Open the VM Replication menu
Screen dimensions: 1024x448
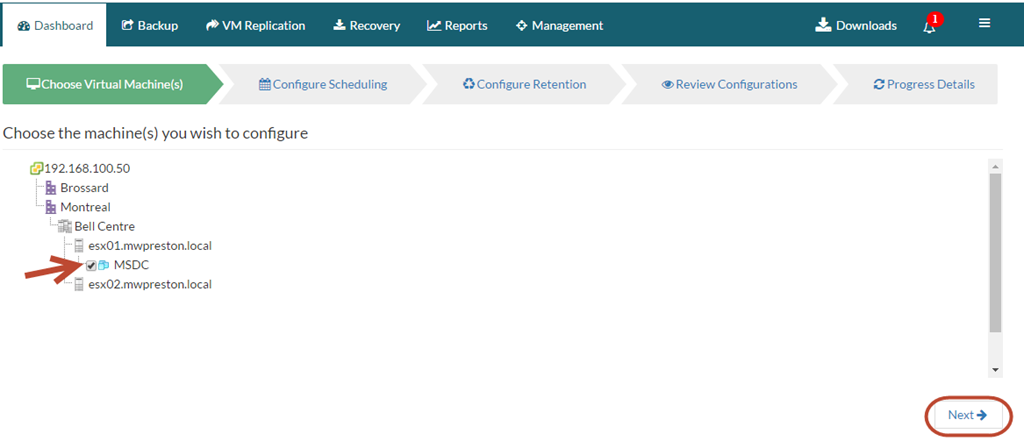coord(255,25)
